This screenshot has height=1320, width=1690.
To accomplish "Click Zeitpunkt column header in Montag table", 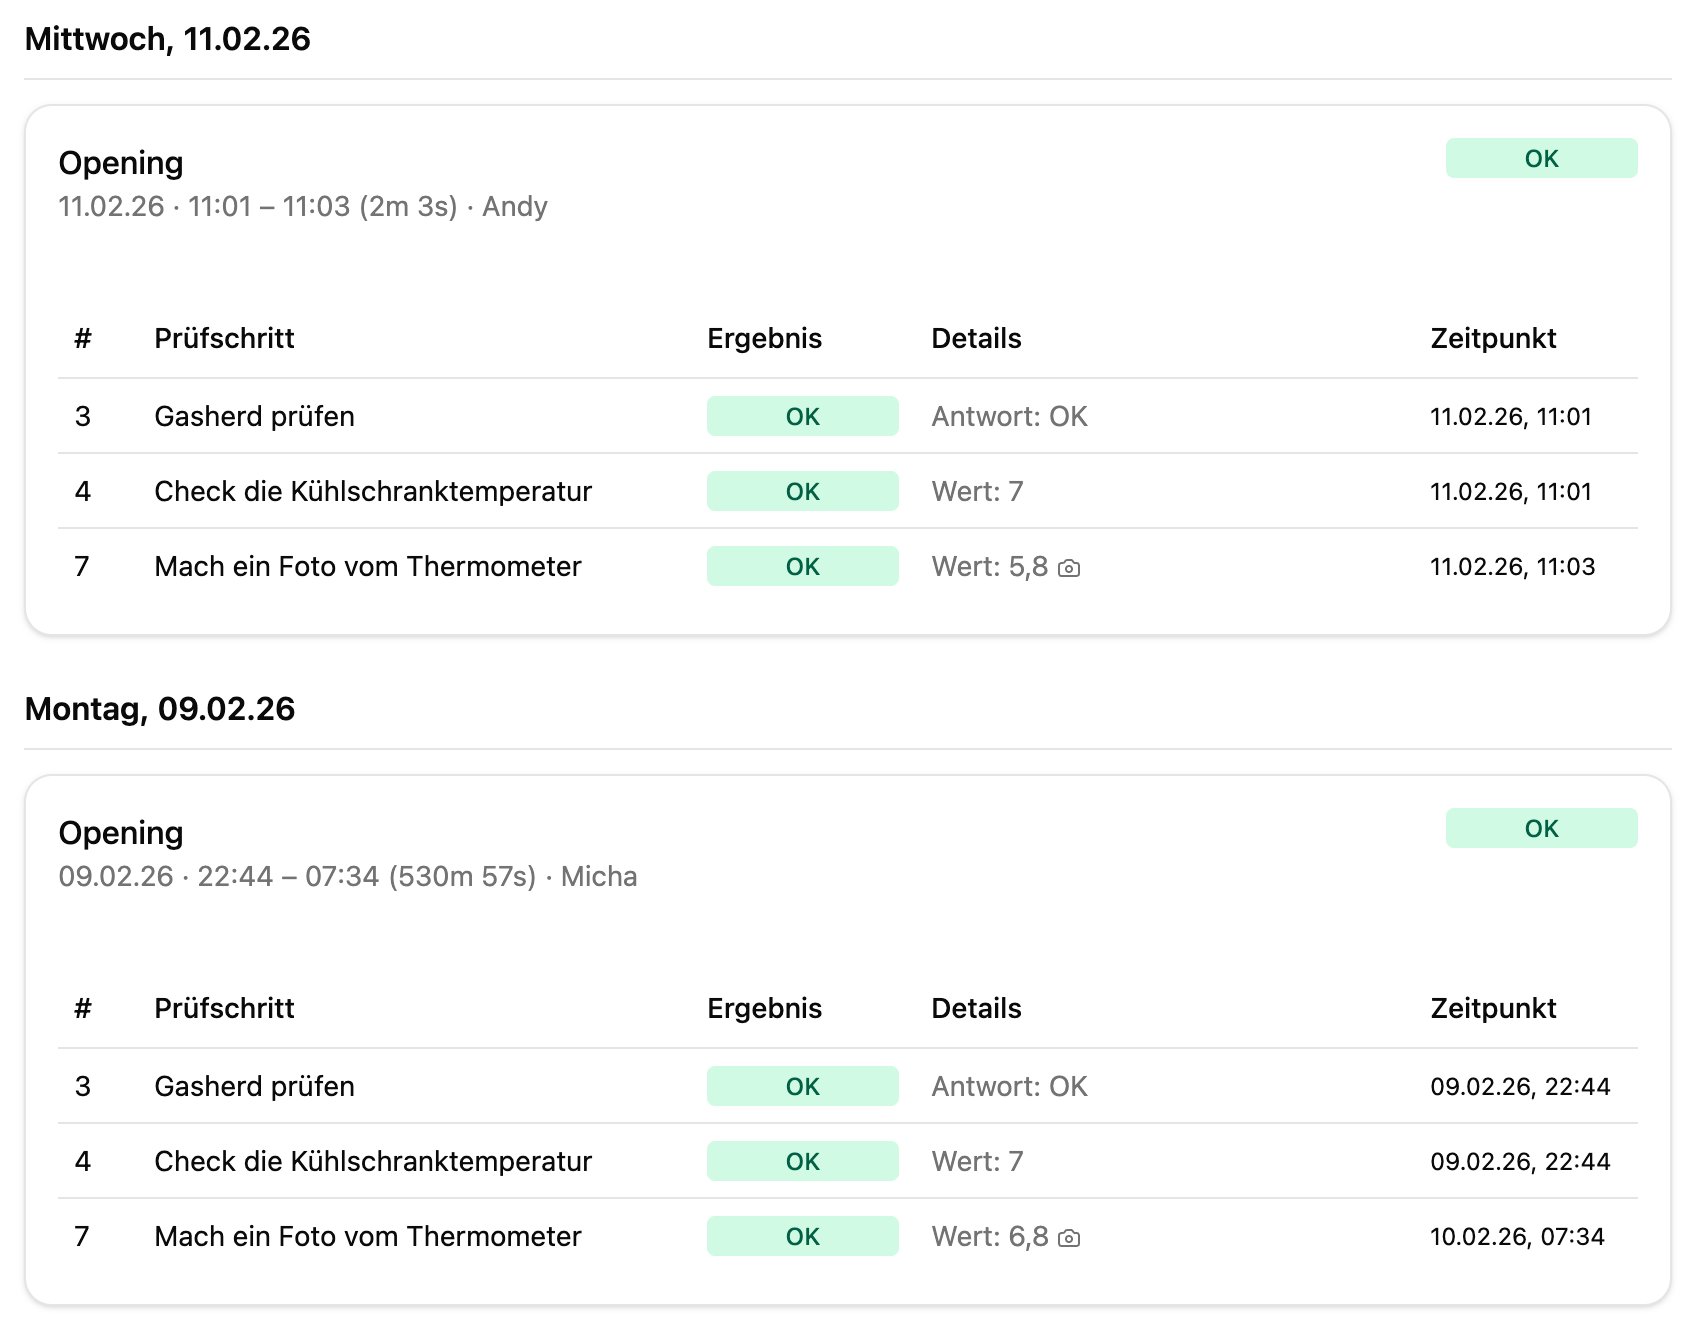I will (1492, 1009).
